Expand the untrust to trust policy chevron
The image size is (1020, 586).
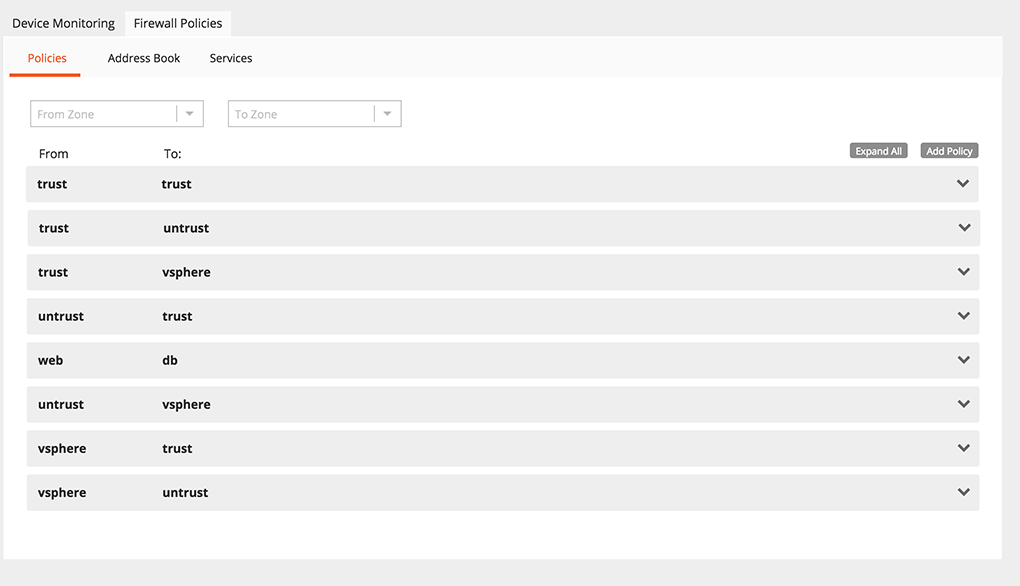pyautogui.click(x=964, y=316)
